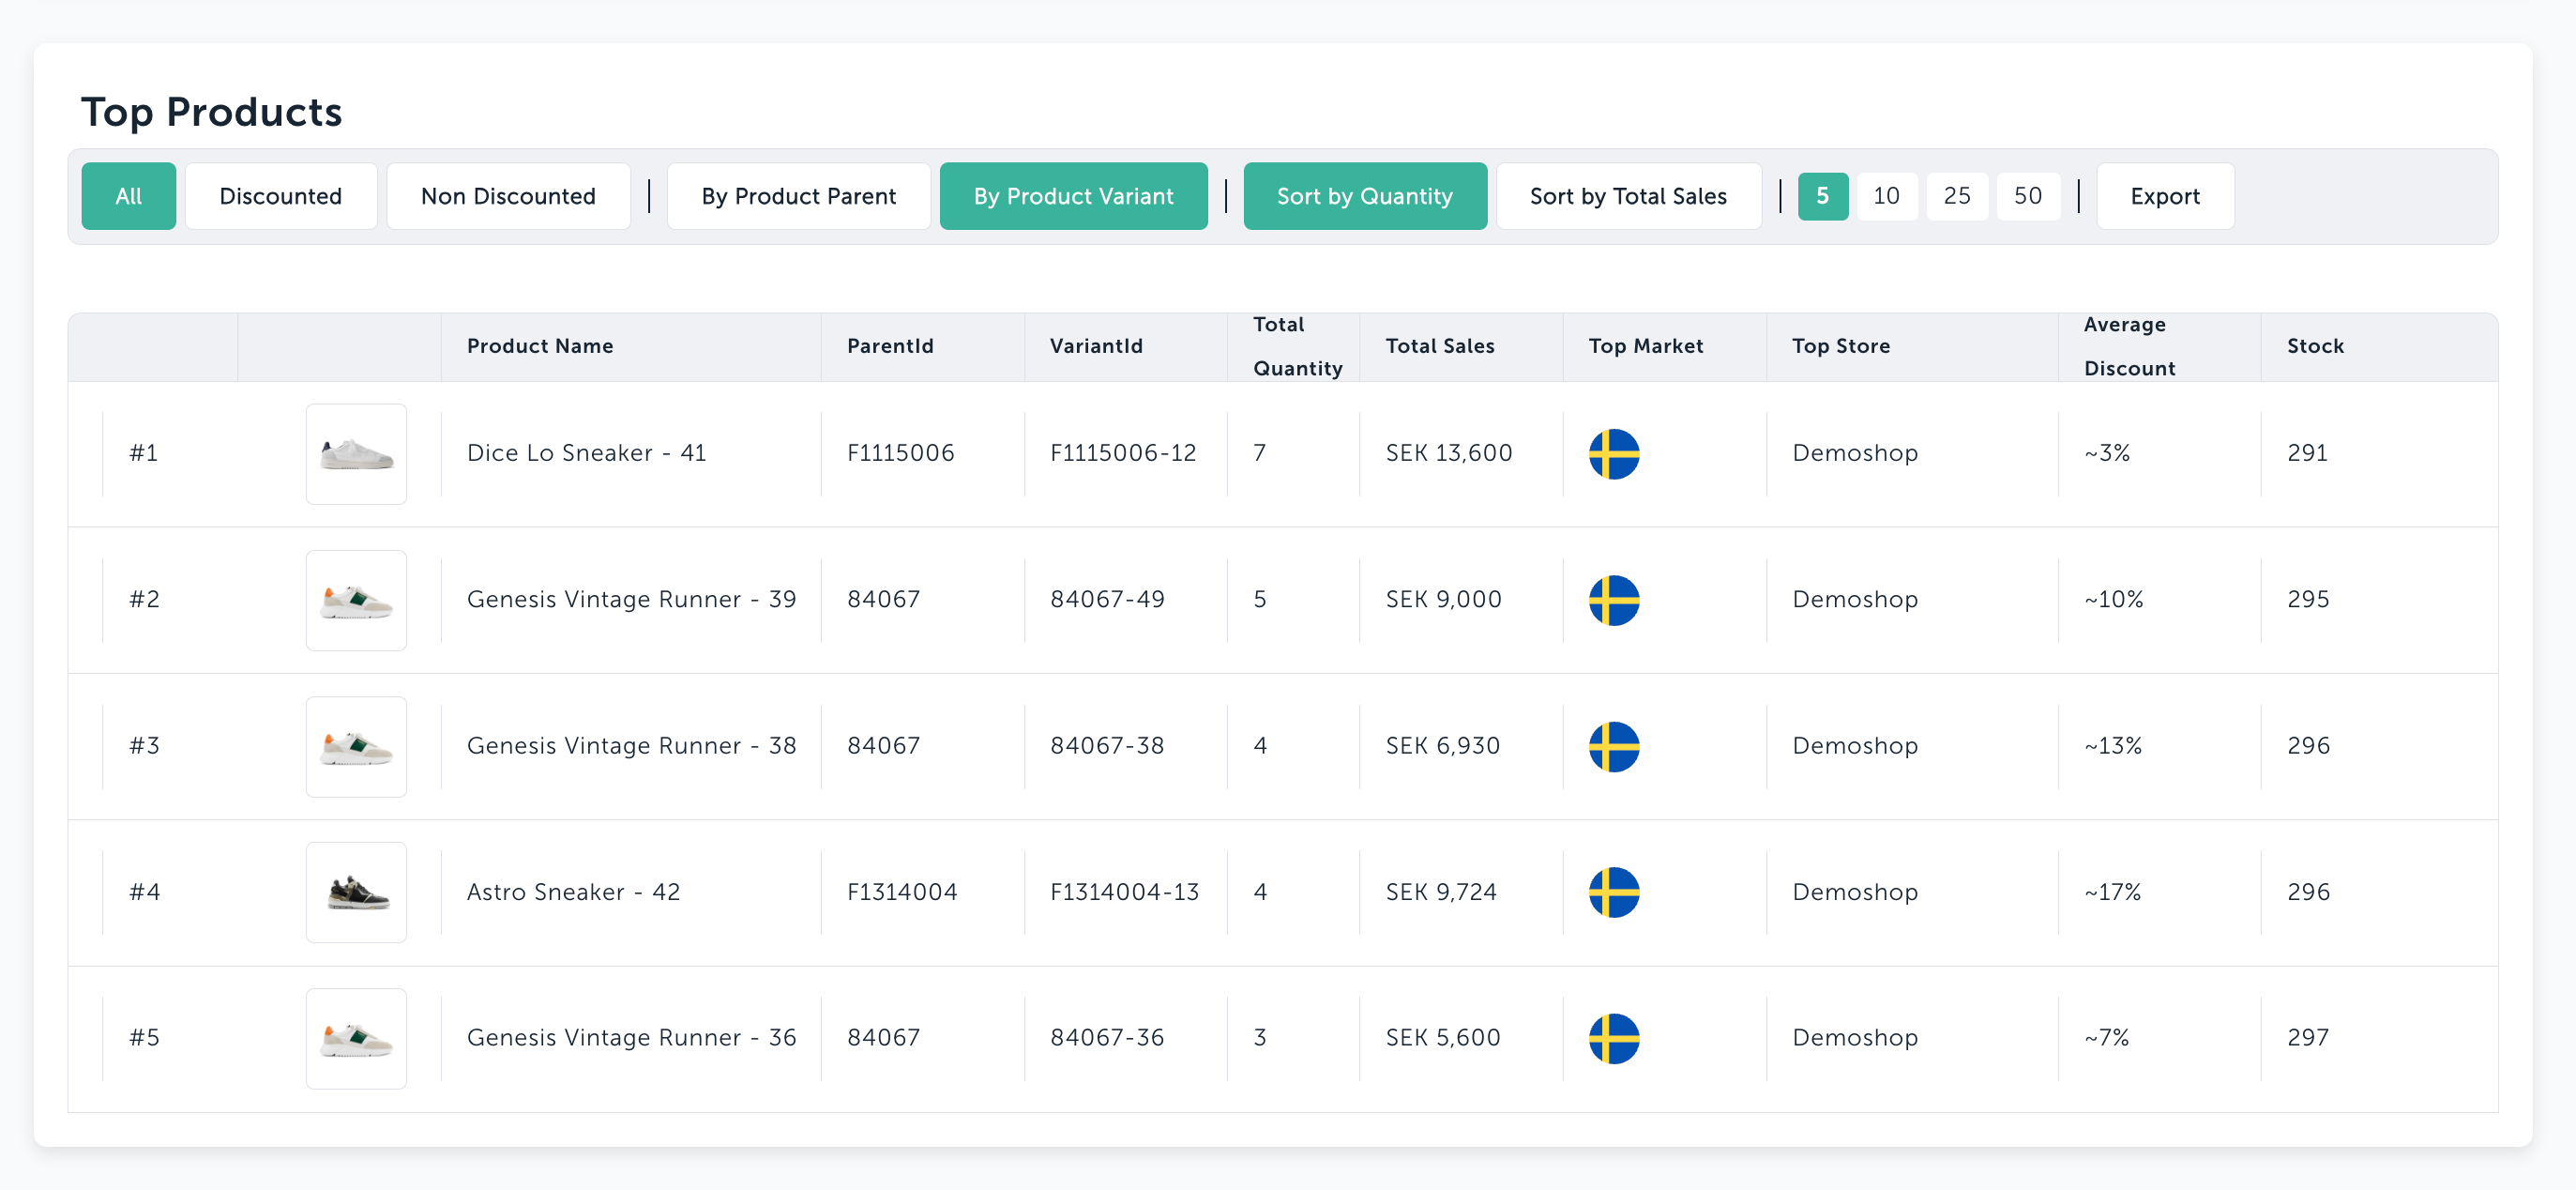Switch to By Product Parent view
Screen dimensions: 2576x1190
pyautogui.click(x=798, y=196)
